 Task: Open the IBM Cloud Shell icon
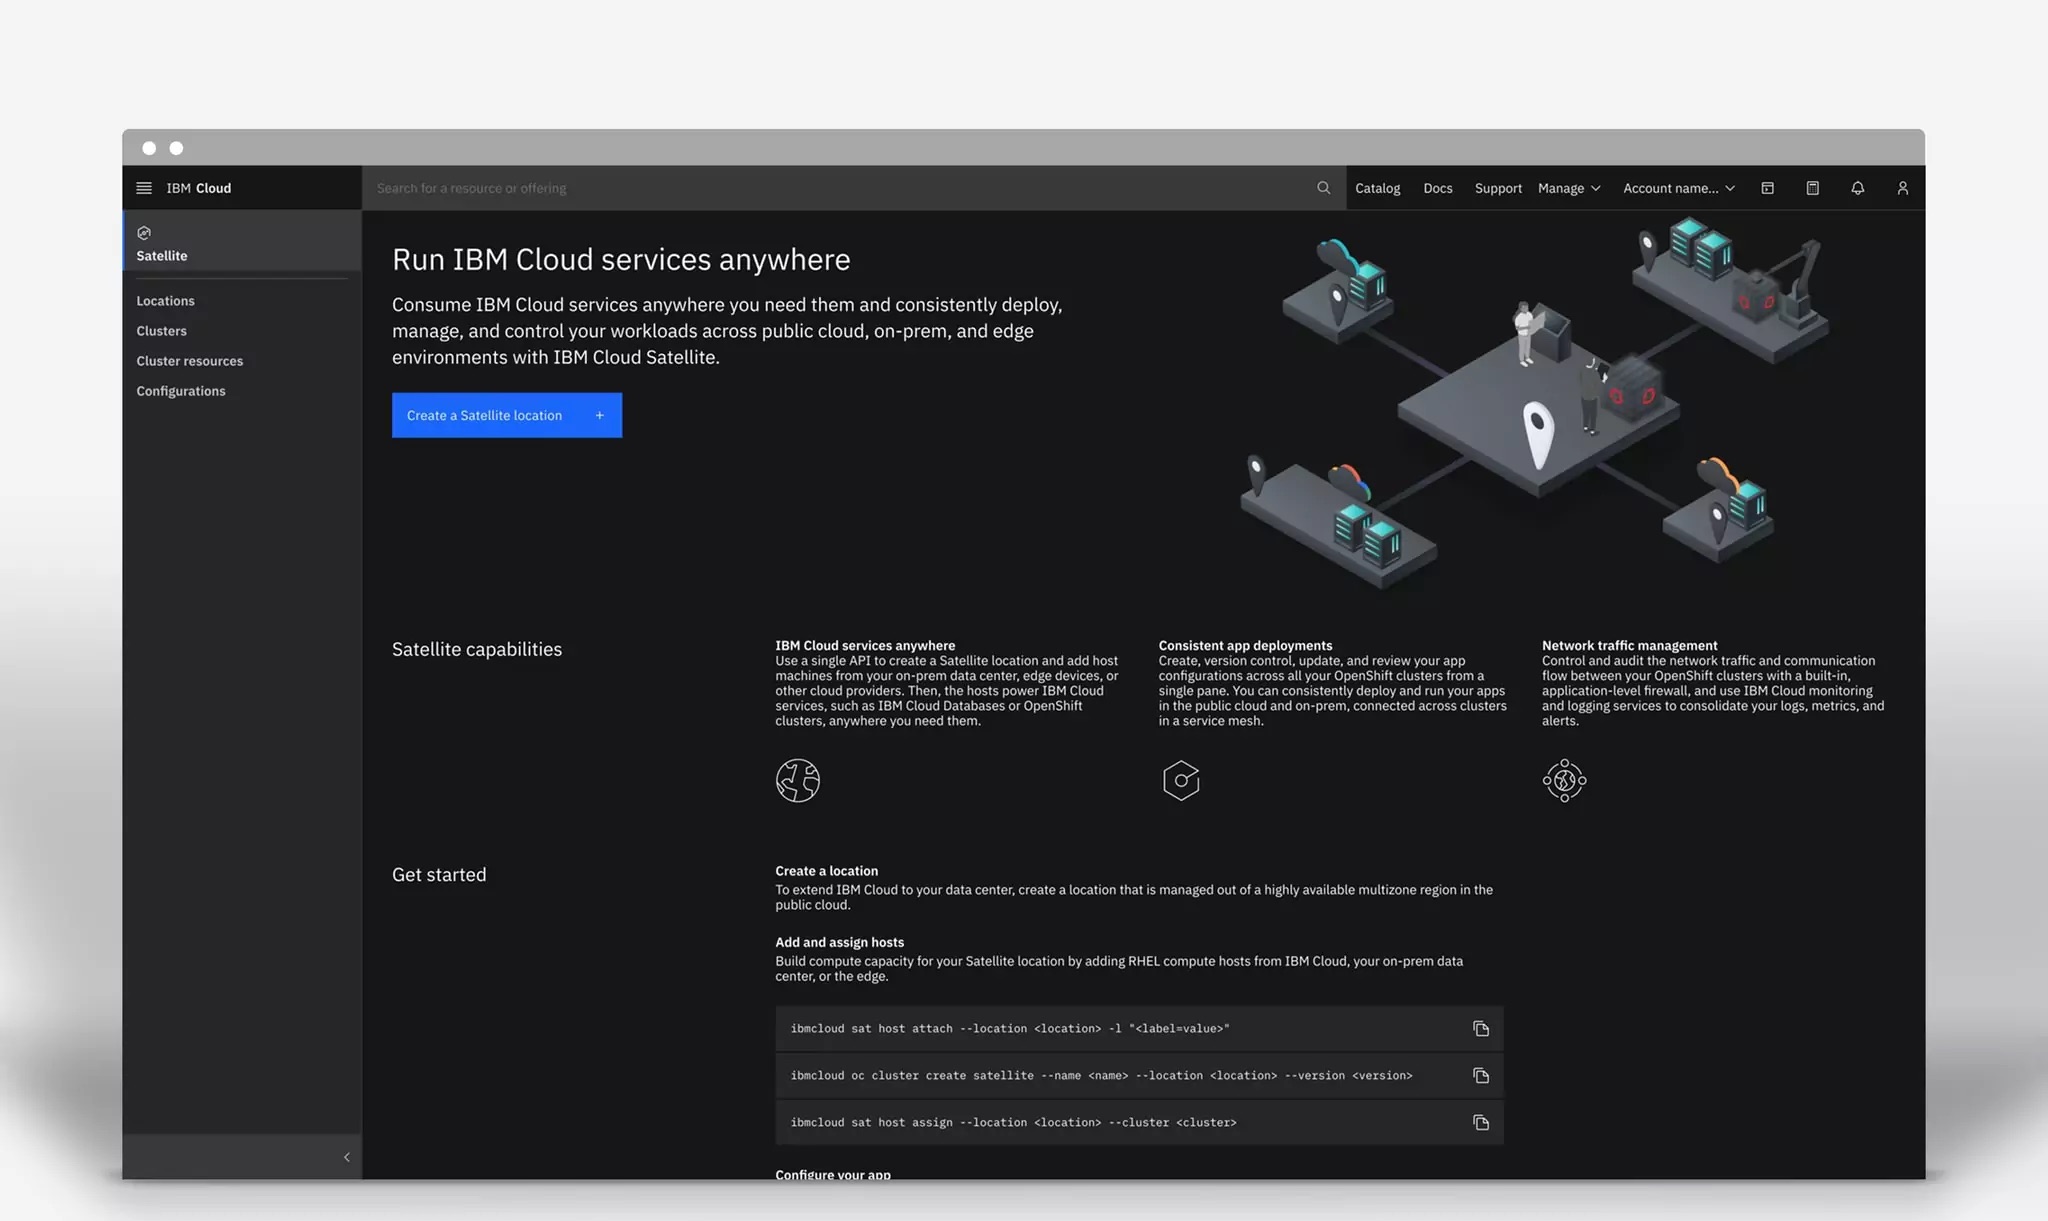coord(1767,188)
